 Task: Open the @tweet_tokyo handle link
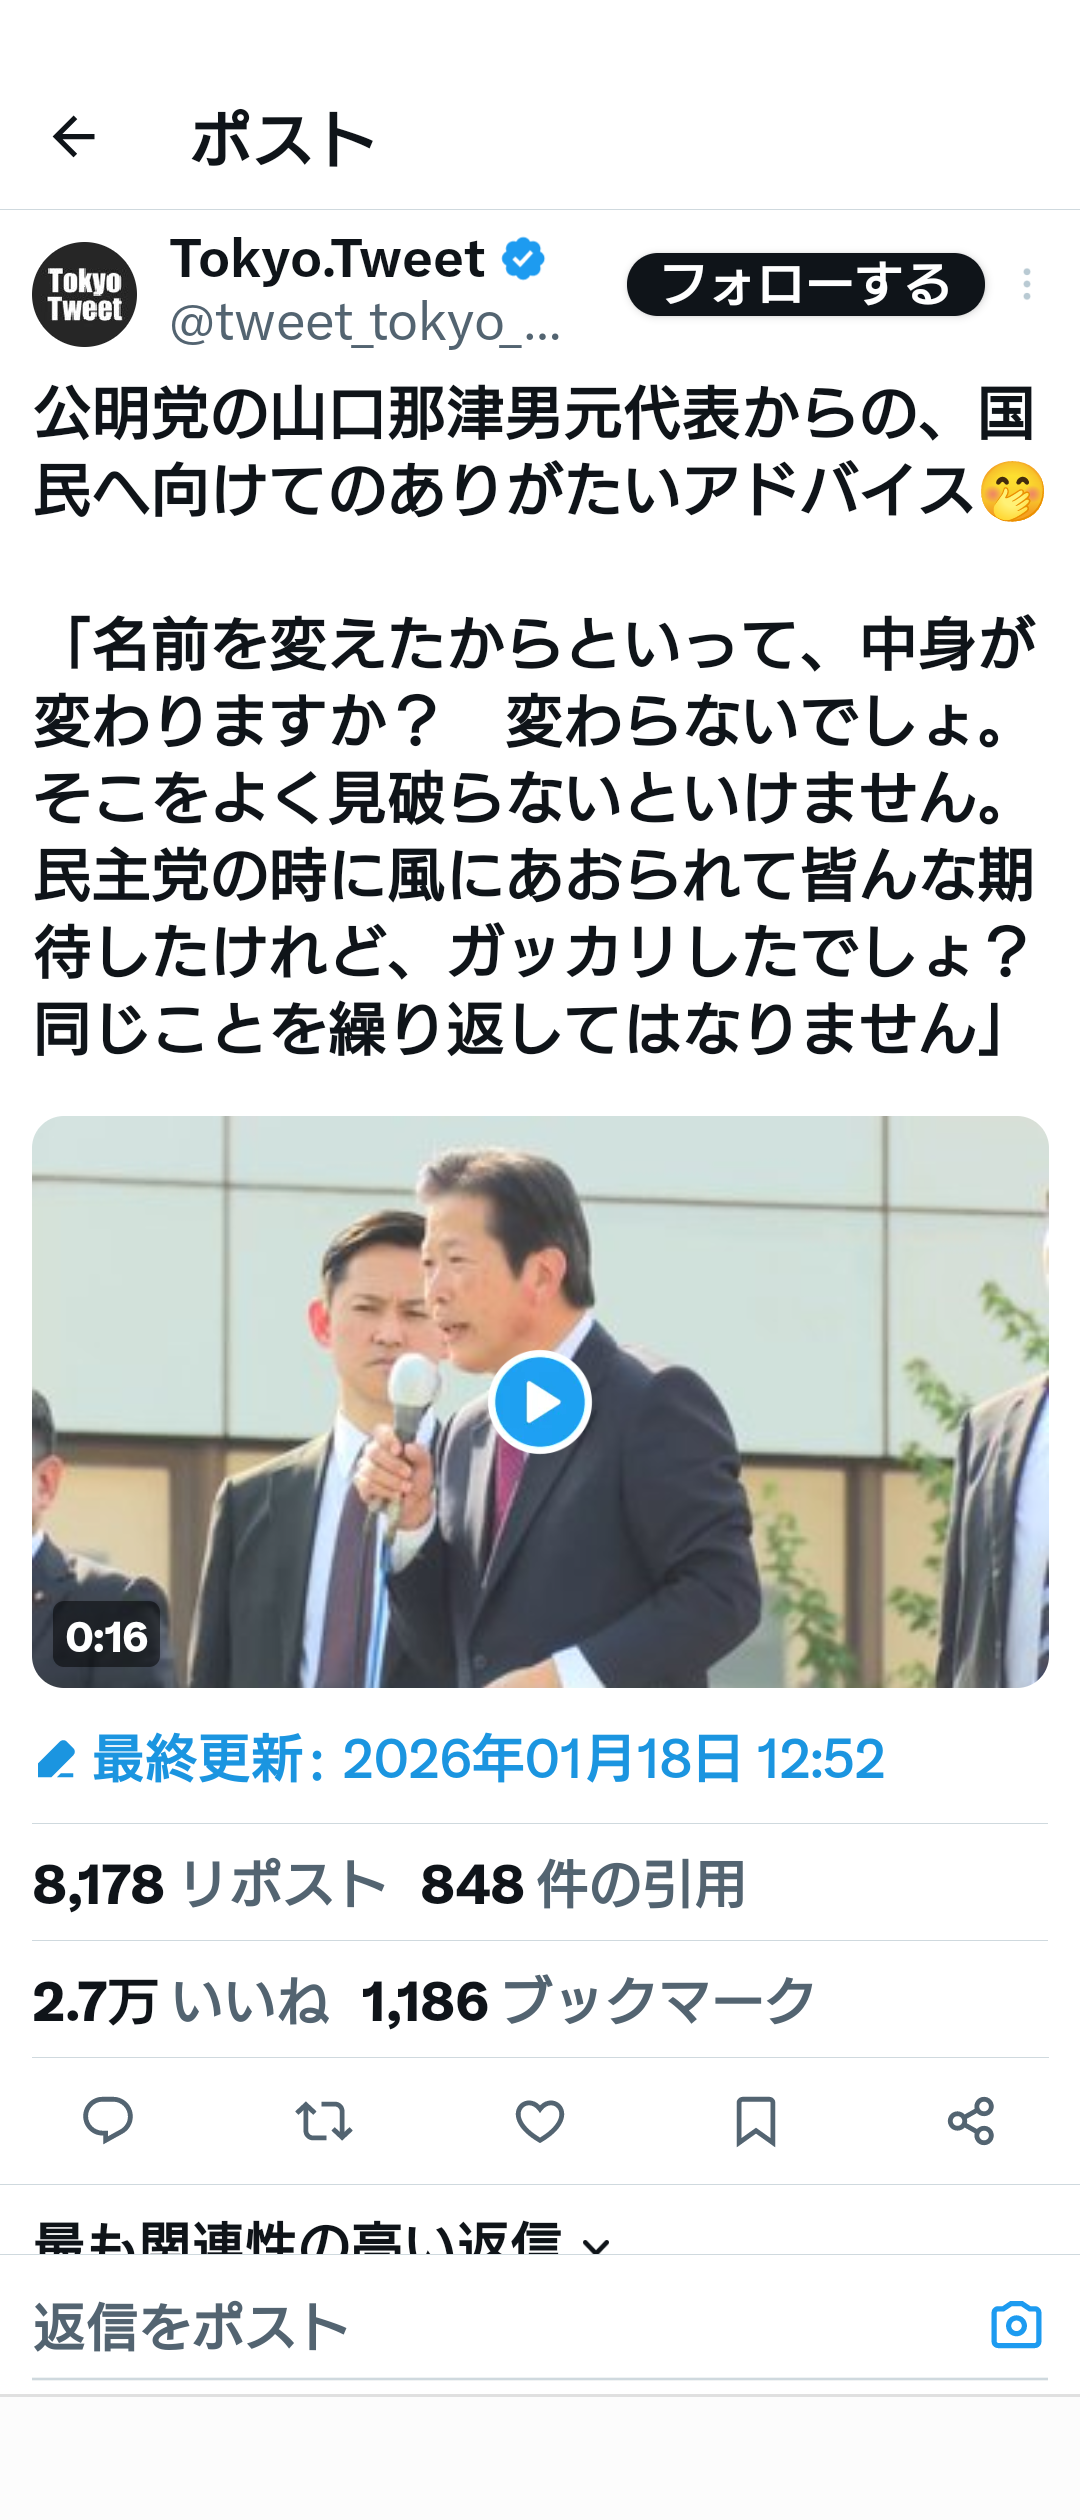tap(365, 324)
